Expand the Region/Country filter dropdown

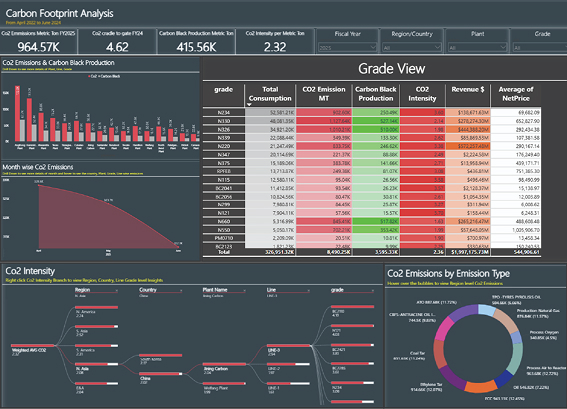412,47
